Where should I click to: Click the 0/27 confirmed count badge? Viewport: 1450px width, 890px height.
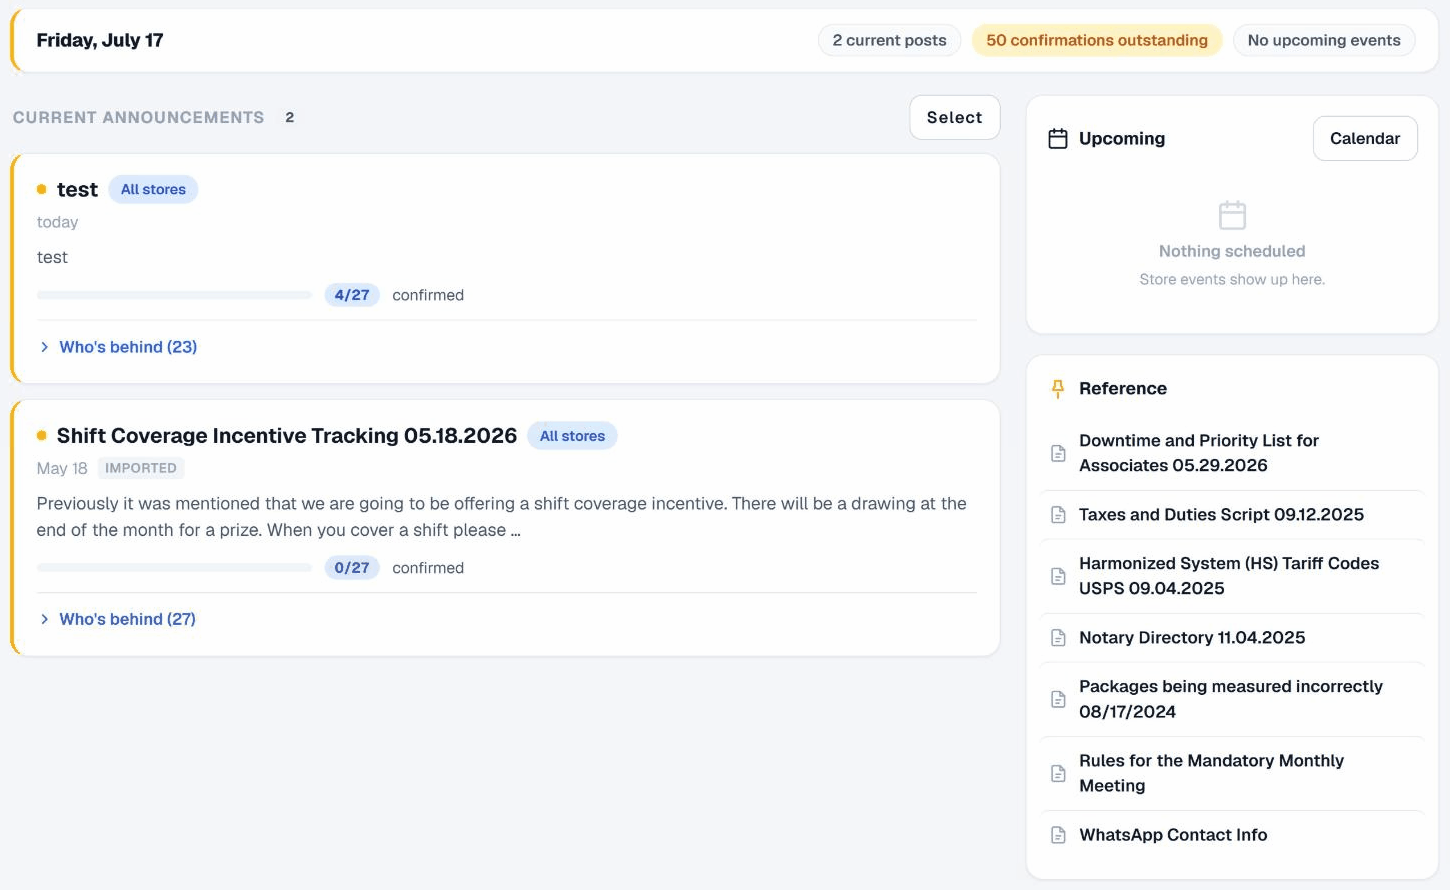[352, 568]
